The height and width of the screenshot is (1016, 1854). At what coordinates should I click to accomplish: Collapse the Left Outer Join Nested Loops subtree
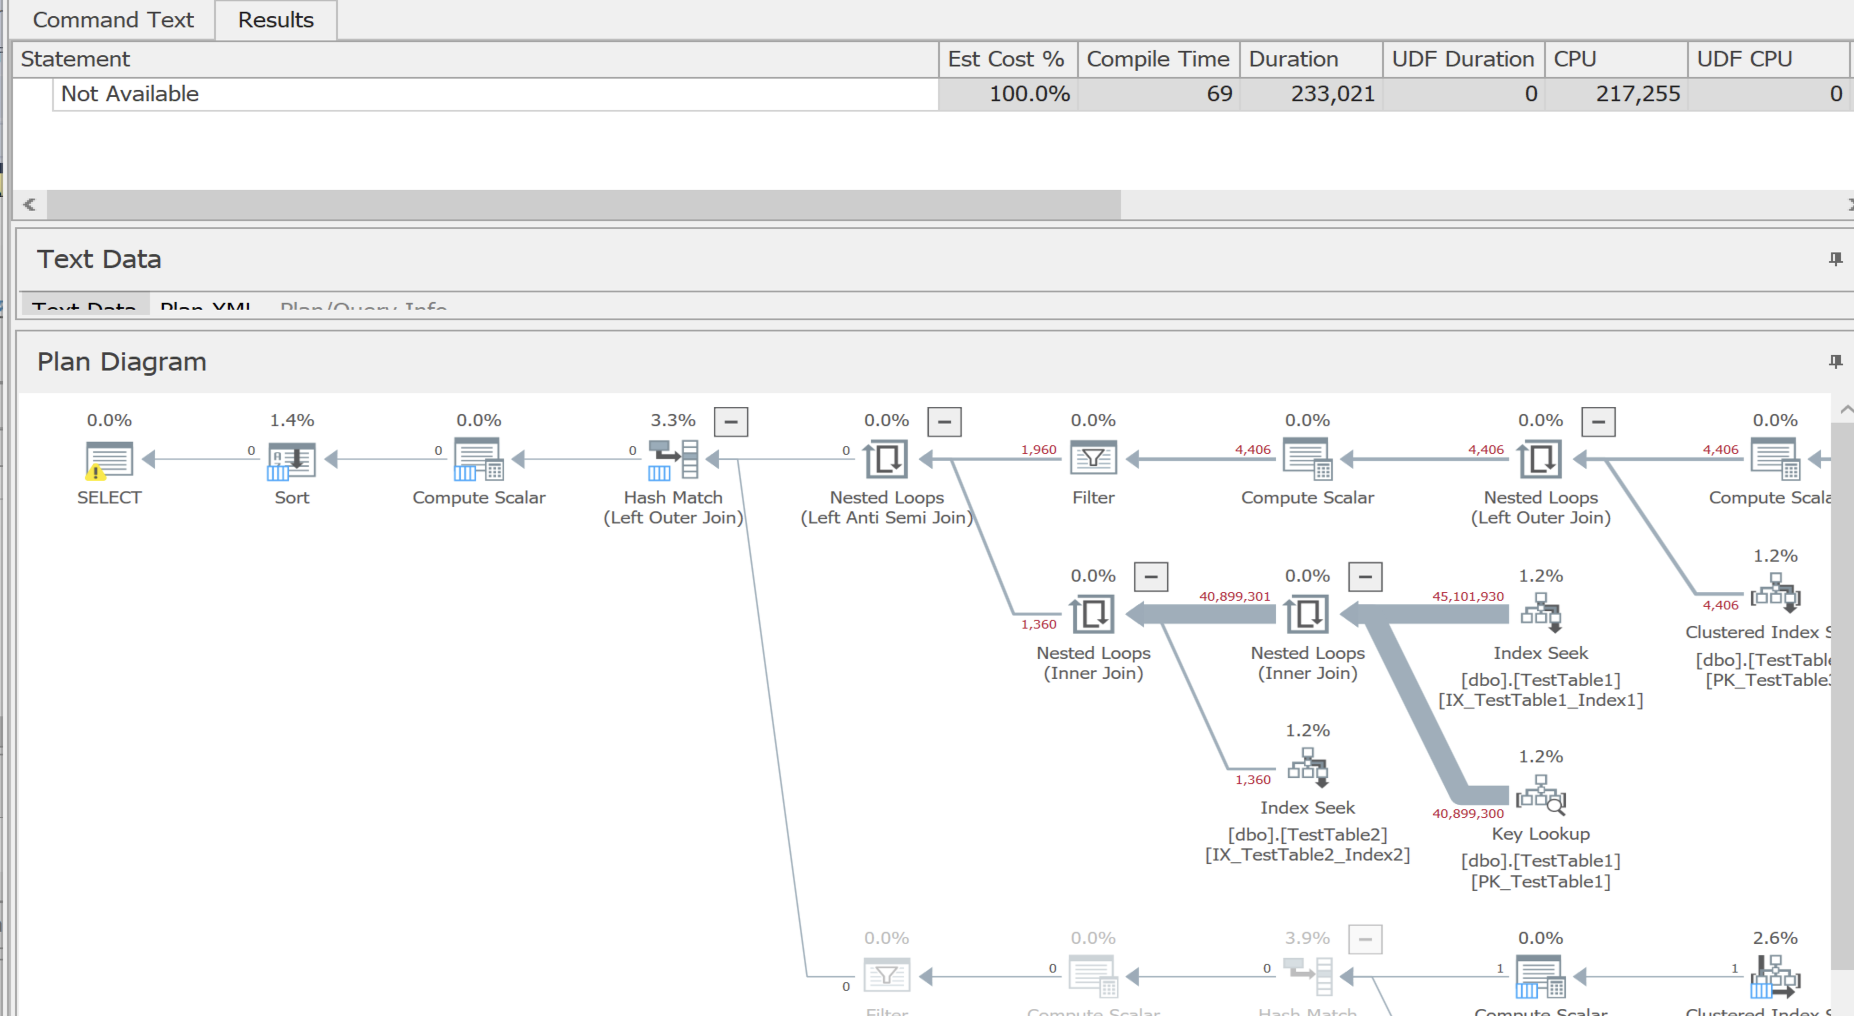pos(1598,422)
